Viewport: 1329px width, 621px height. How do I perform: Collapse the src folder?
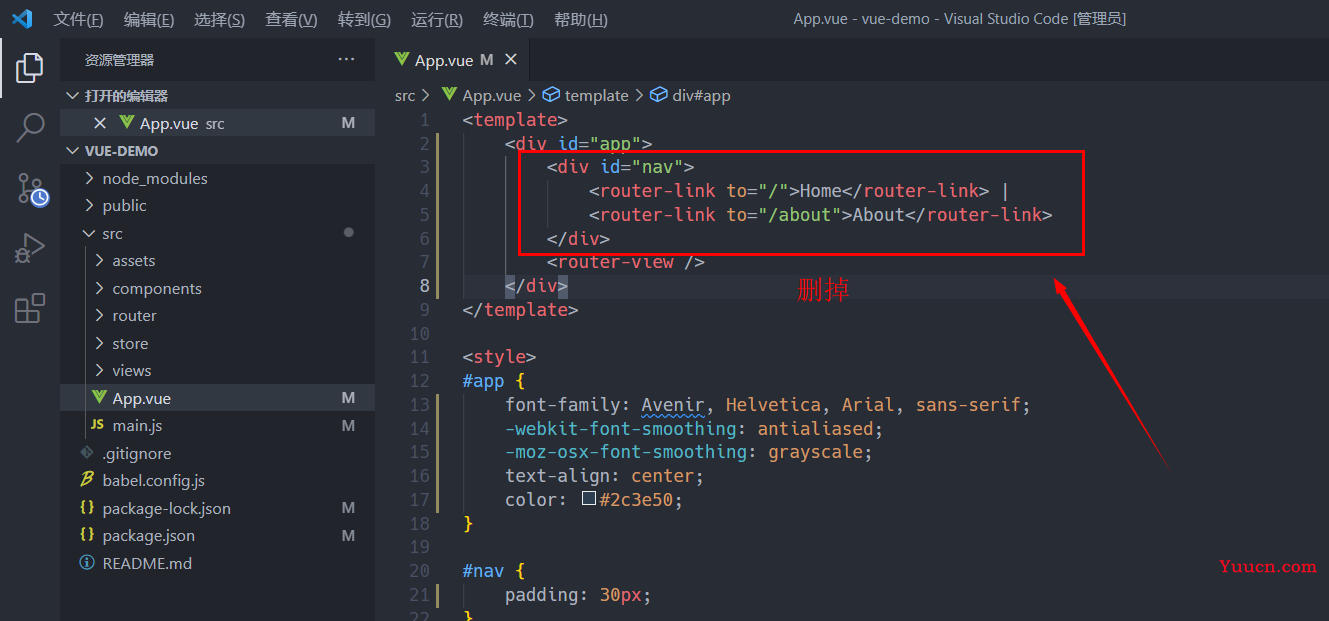pos(217,233)
